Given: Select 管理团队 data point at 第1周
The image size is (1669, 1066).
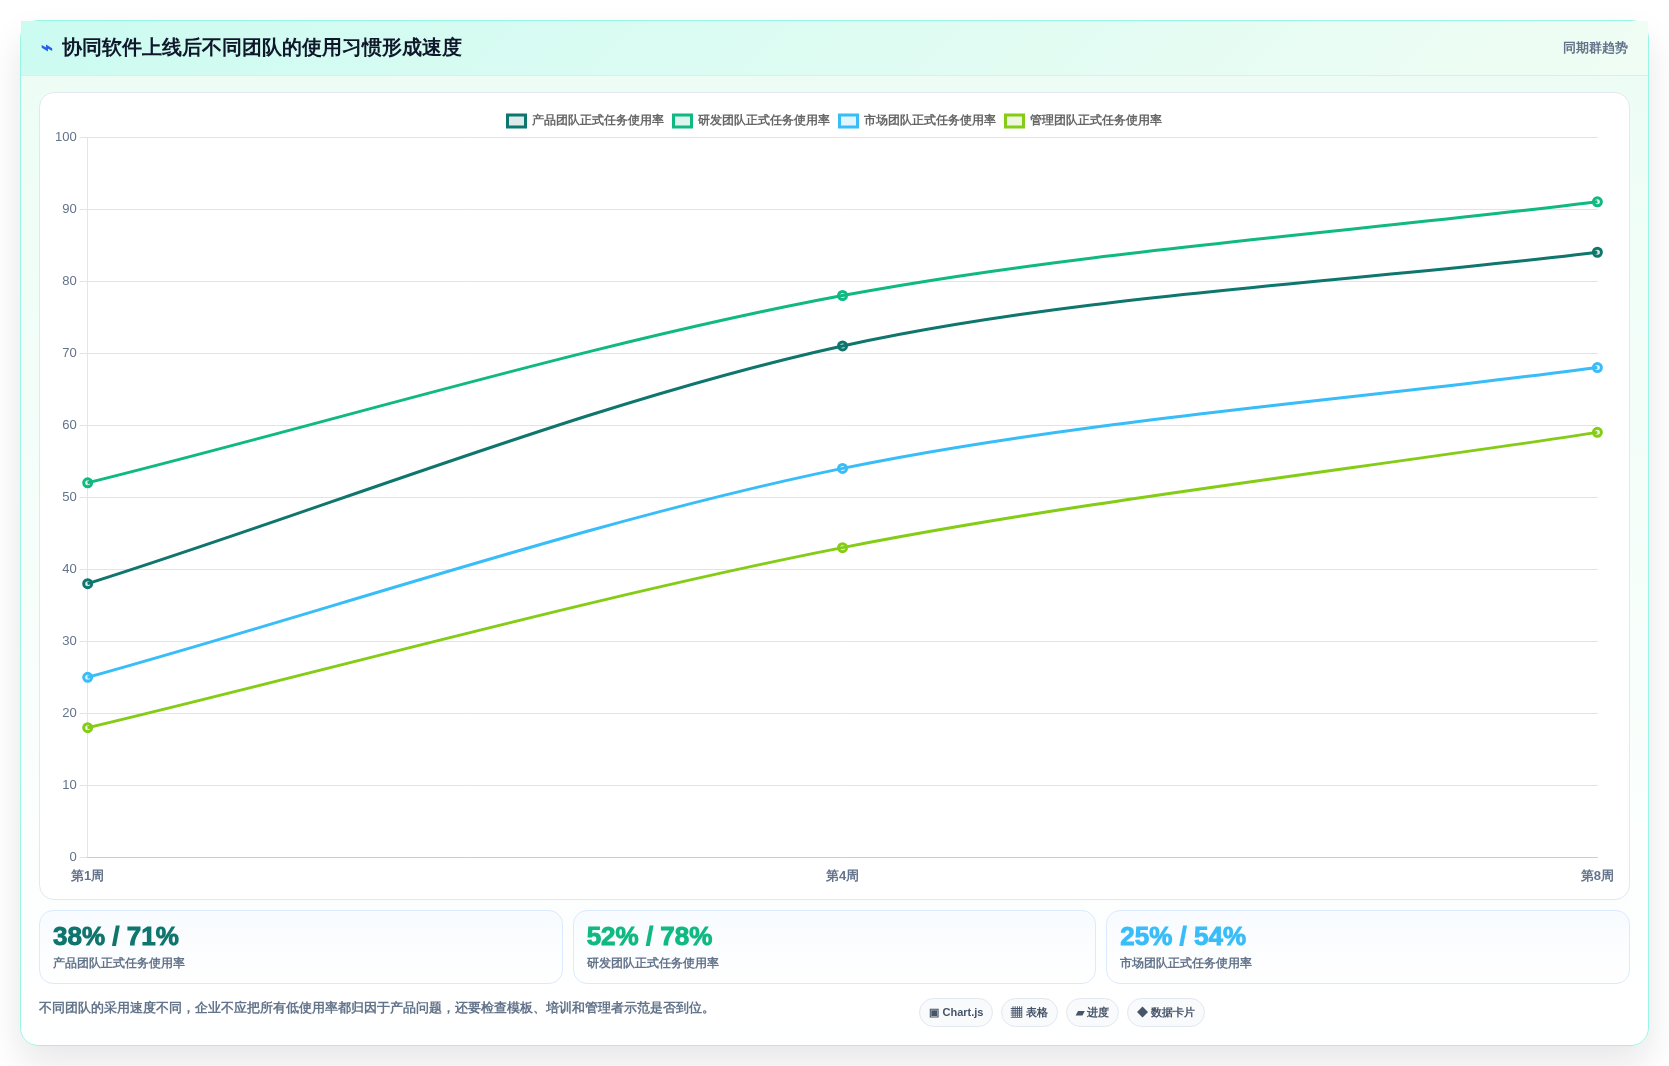Looking at the screenshot, I should 88,728.
